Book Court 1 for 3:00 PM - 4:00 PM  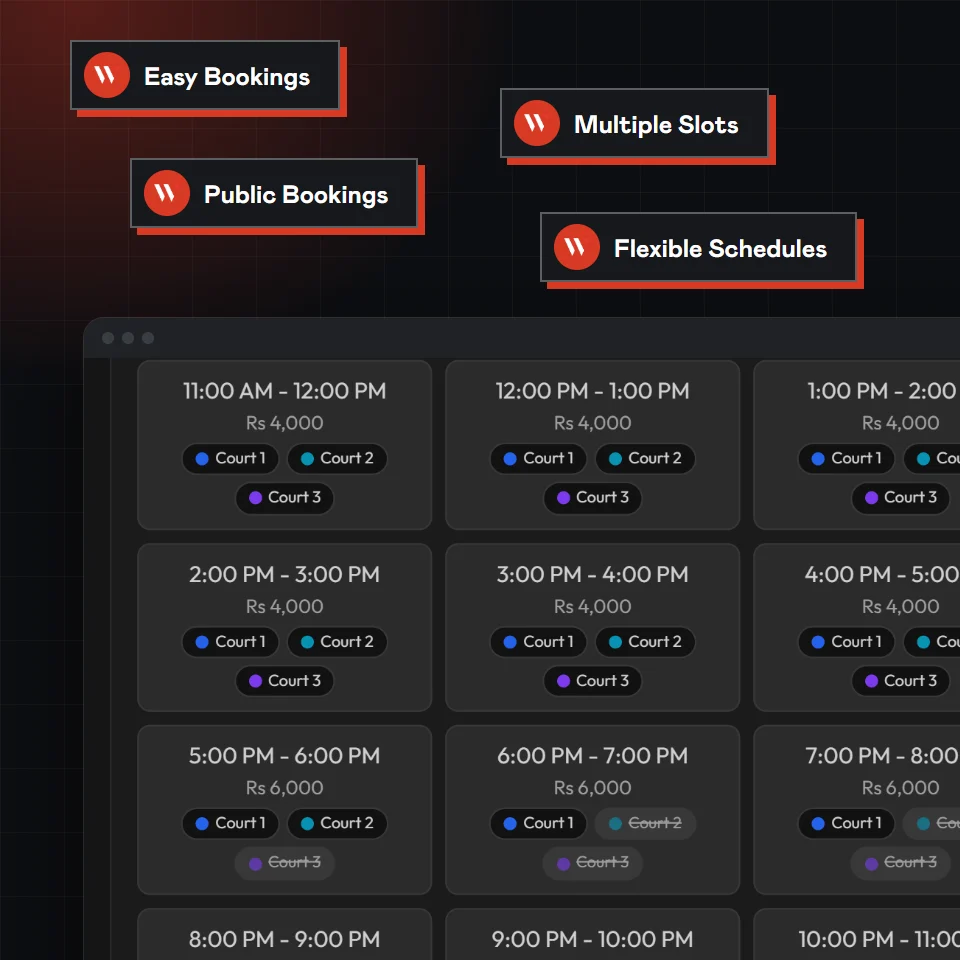(538, 642)
